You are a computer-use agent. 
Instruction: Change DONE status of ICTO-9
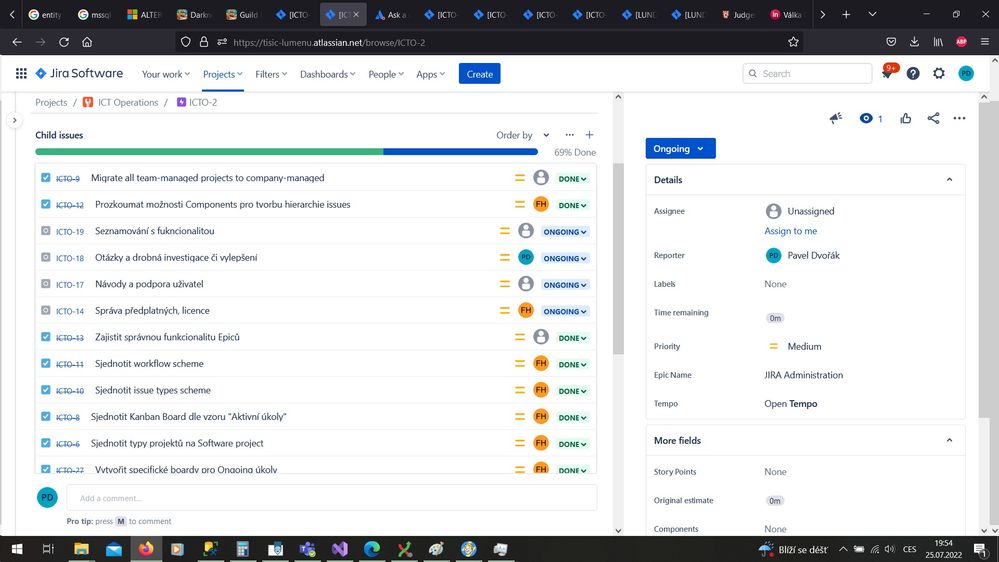pos(572,179)
